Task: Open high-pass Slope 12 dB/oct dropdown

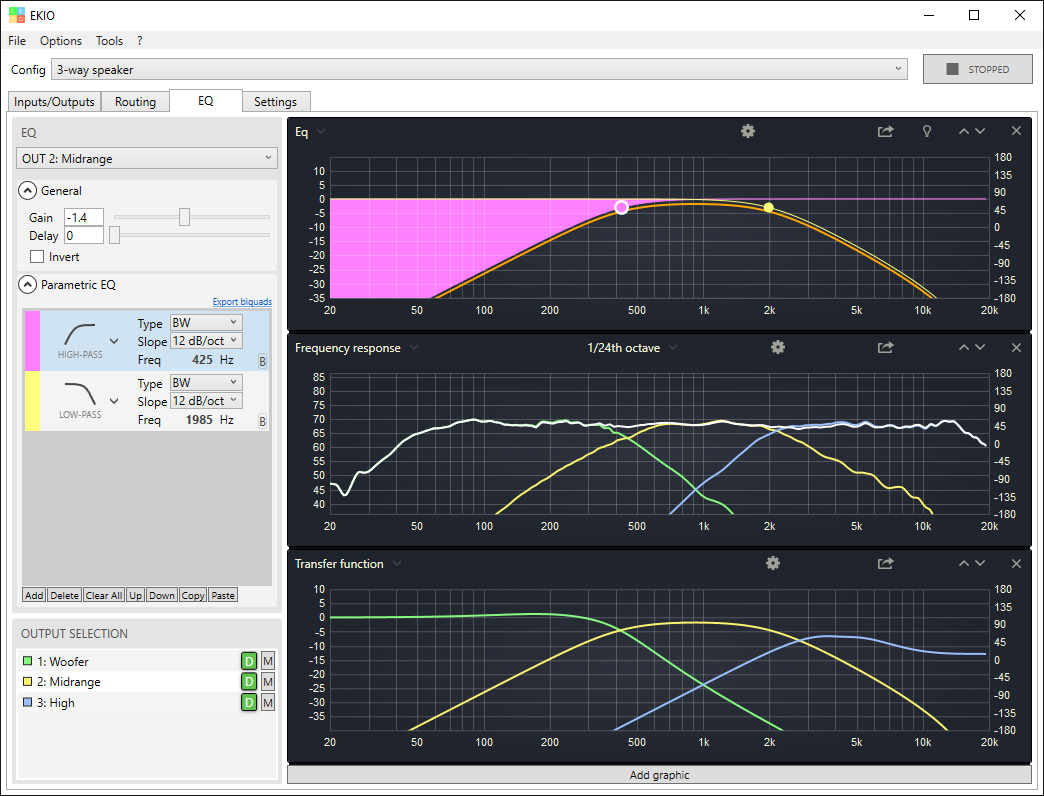Action: (206, 341)
